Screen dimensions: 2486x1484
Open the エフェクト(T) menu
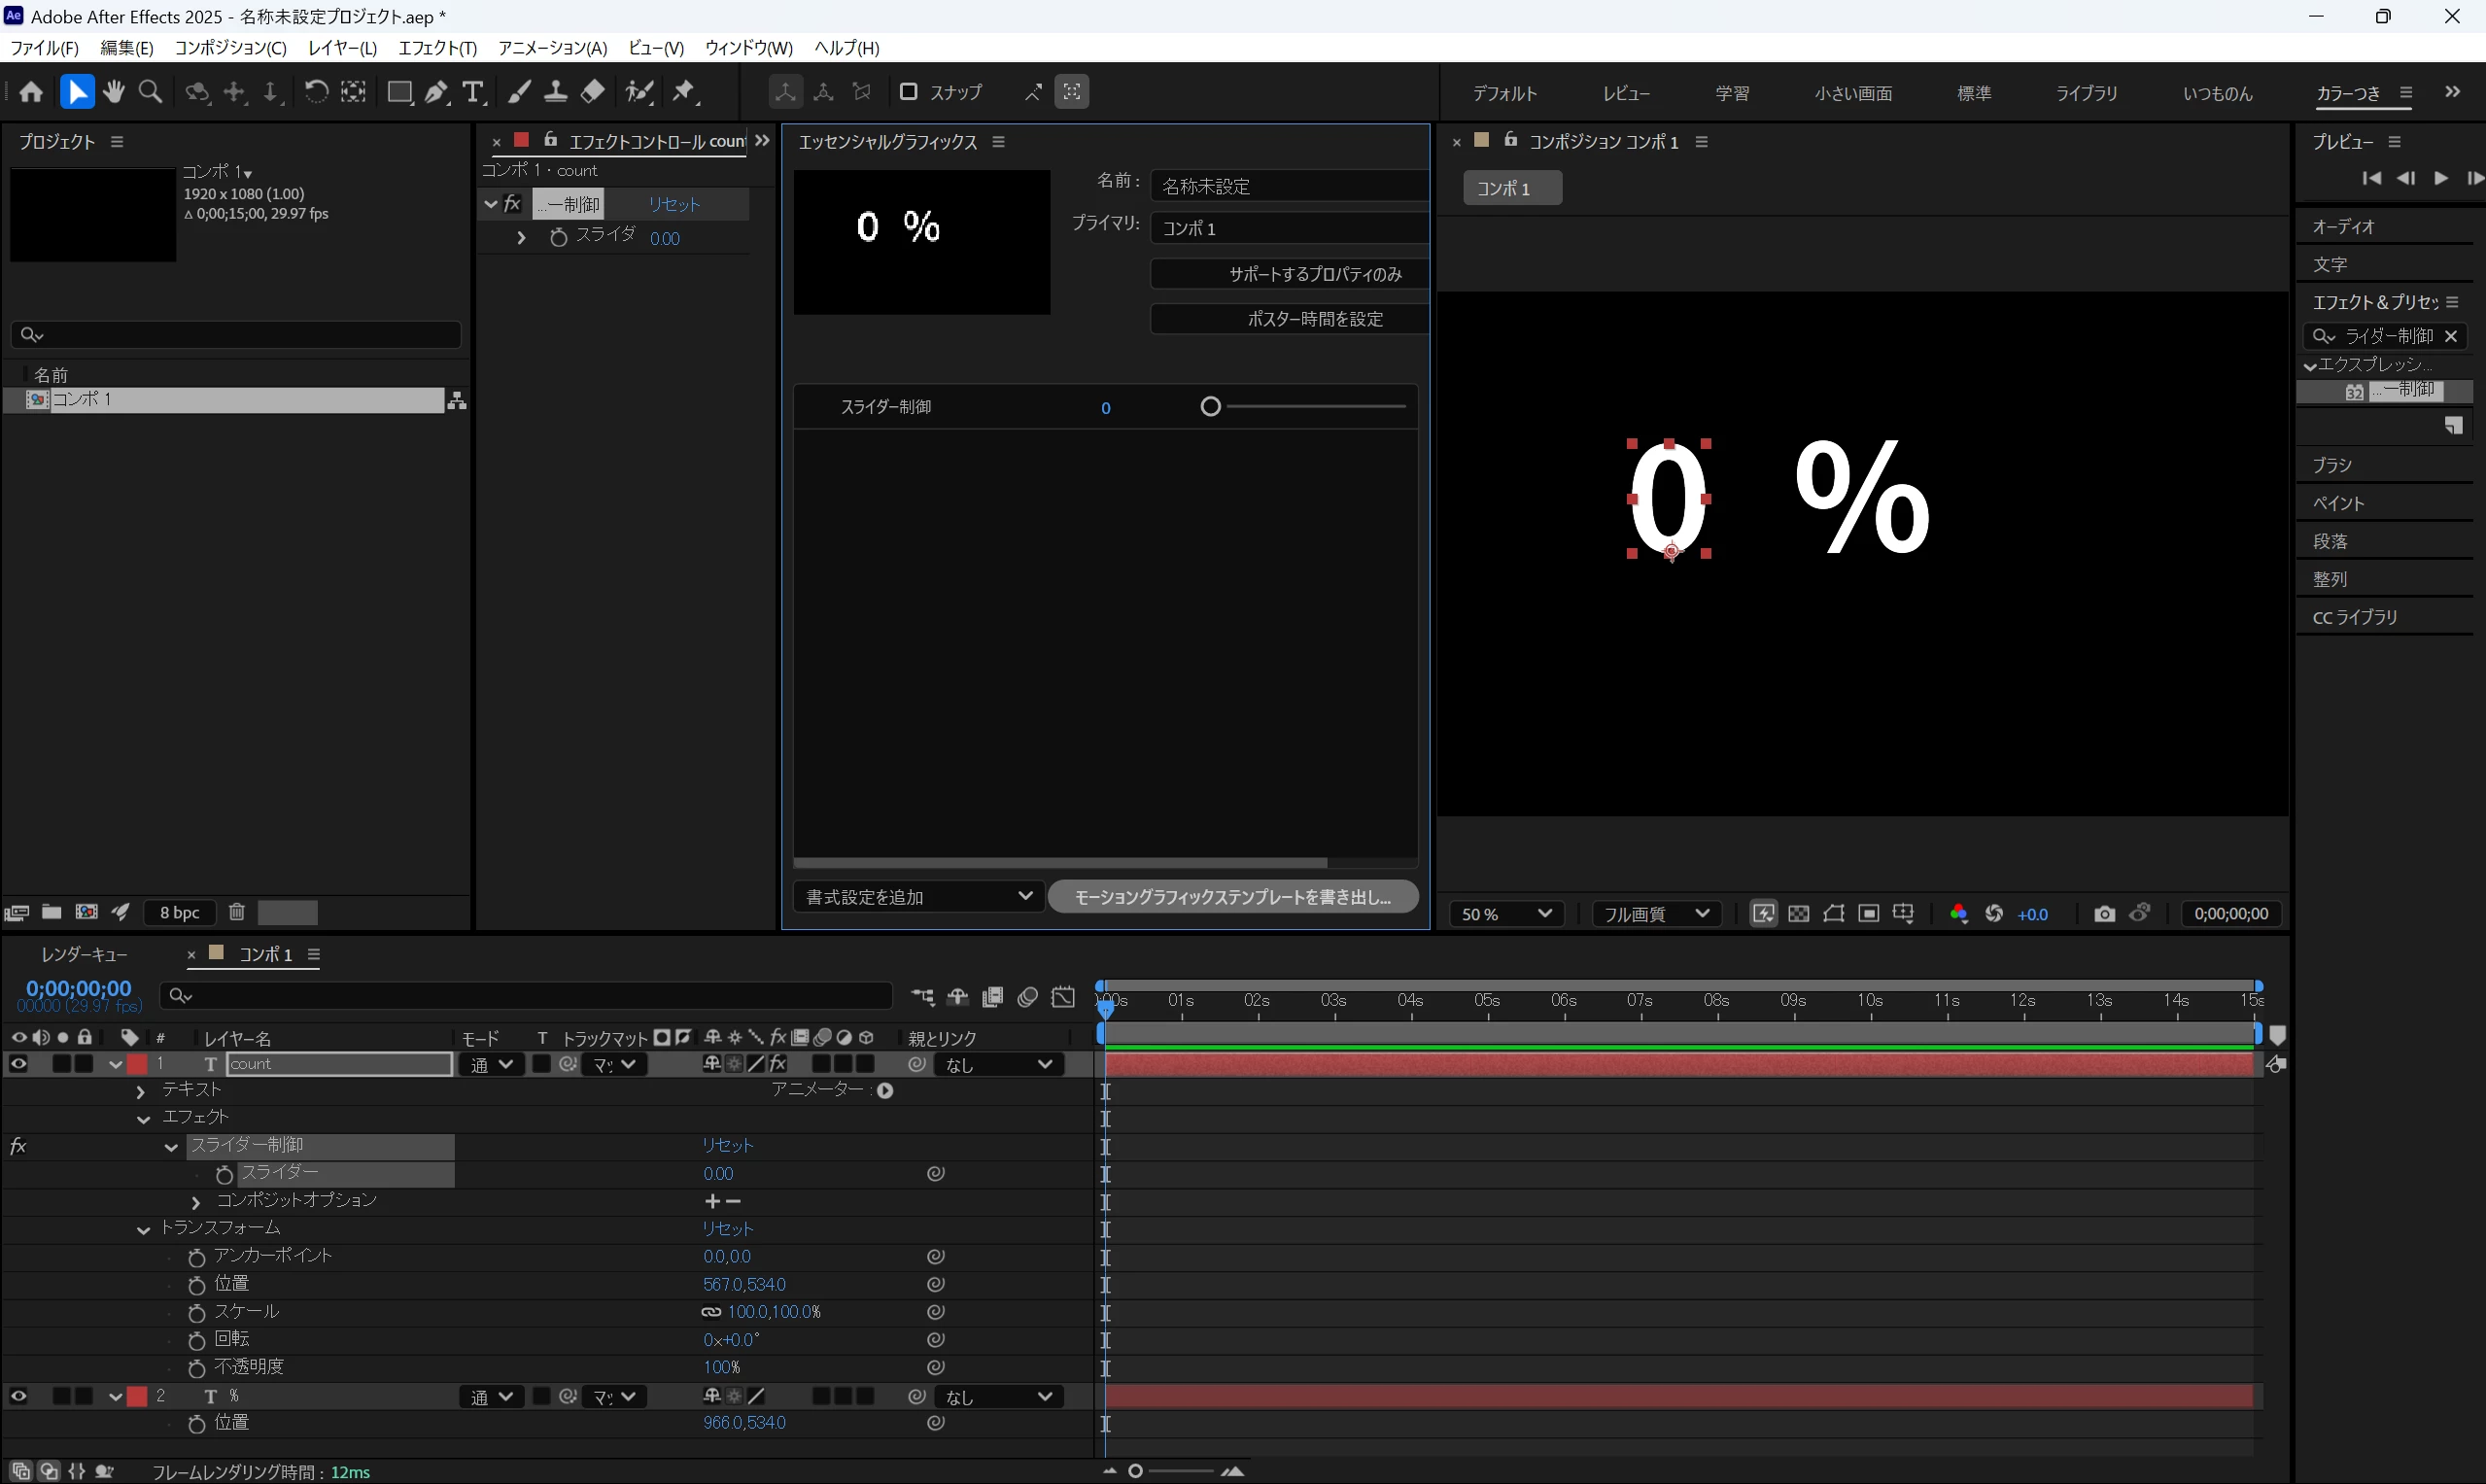point(437,48)
